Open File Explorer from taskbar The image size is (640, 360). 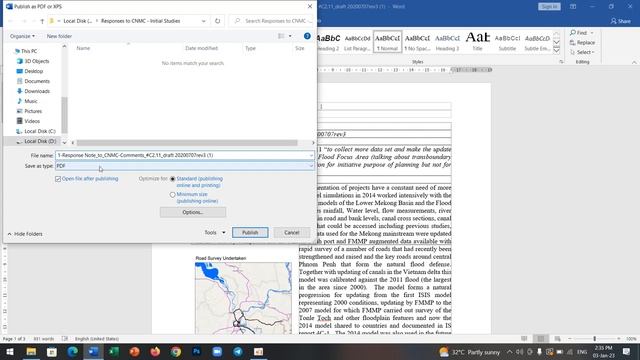pos(31,351)
